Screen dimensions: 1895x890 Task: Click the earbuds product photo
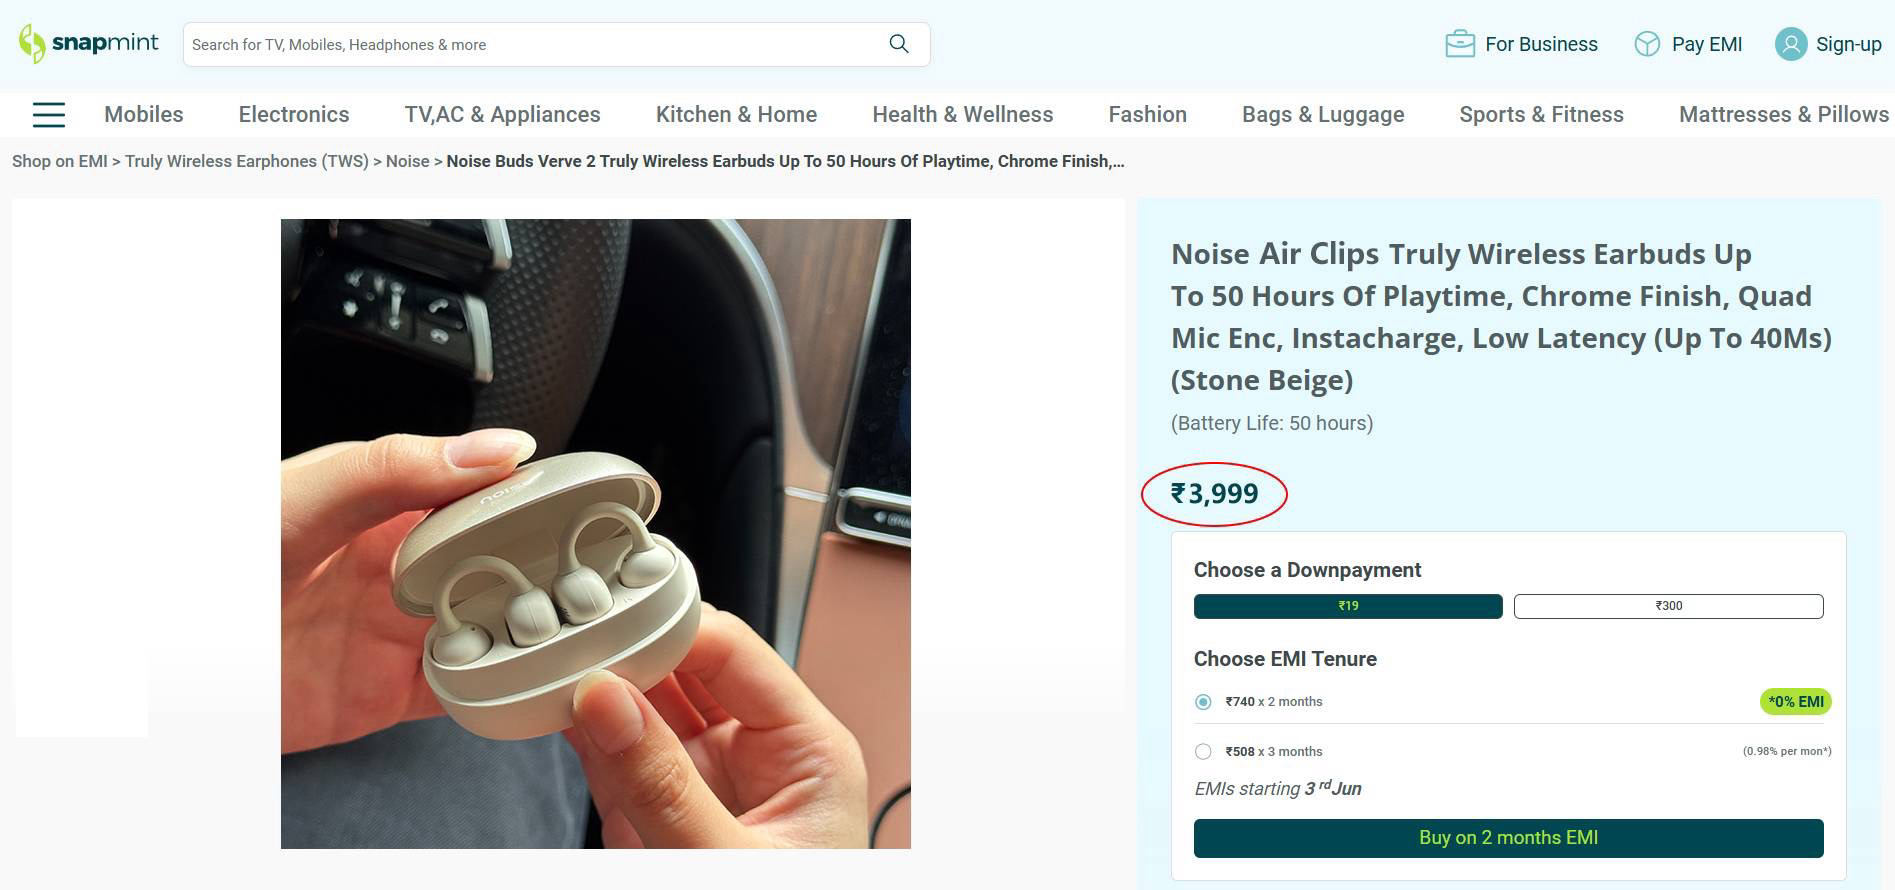(595, 534)
